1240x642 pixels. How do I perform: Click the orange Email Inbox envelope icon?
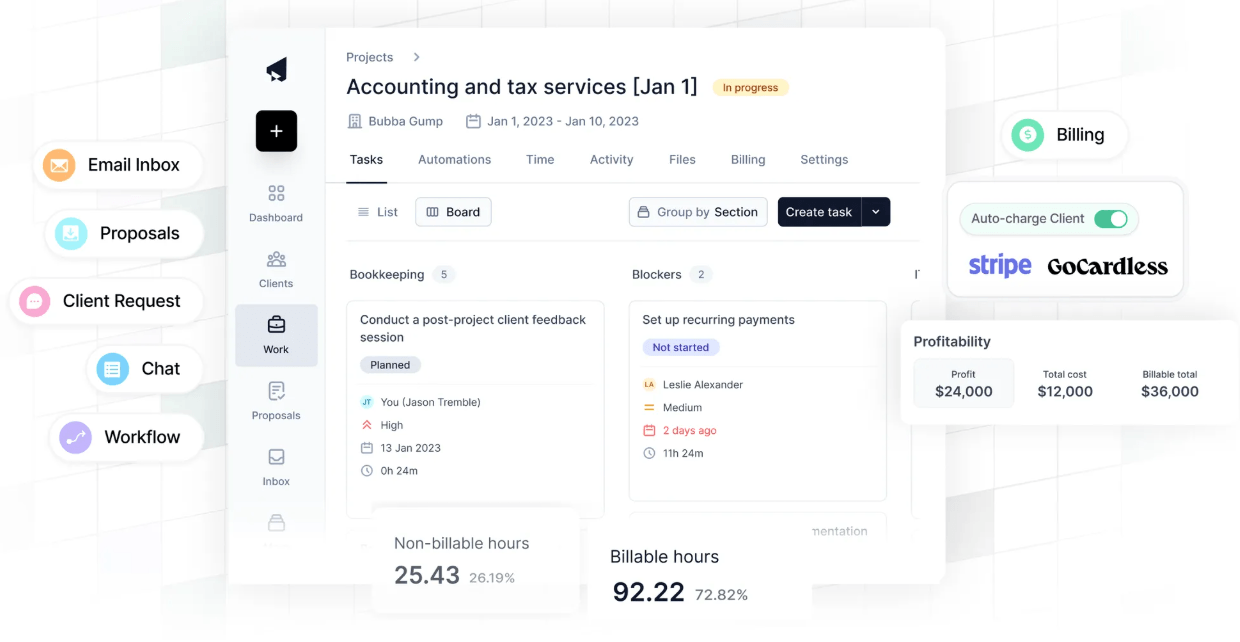point(59,165)
